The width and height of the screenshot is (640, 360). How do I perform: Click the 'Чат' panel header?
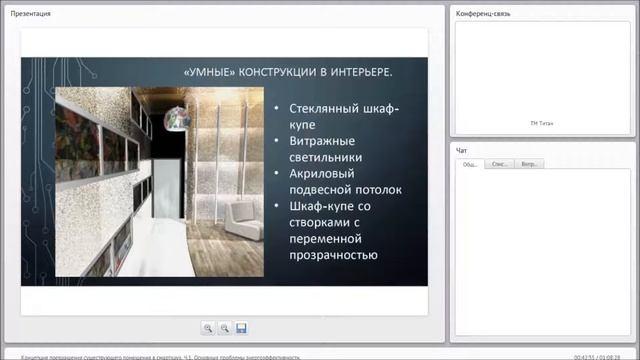pos(461,151)
